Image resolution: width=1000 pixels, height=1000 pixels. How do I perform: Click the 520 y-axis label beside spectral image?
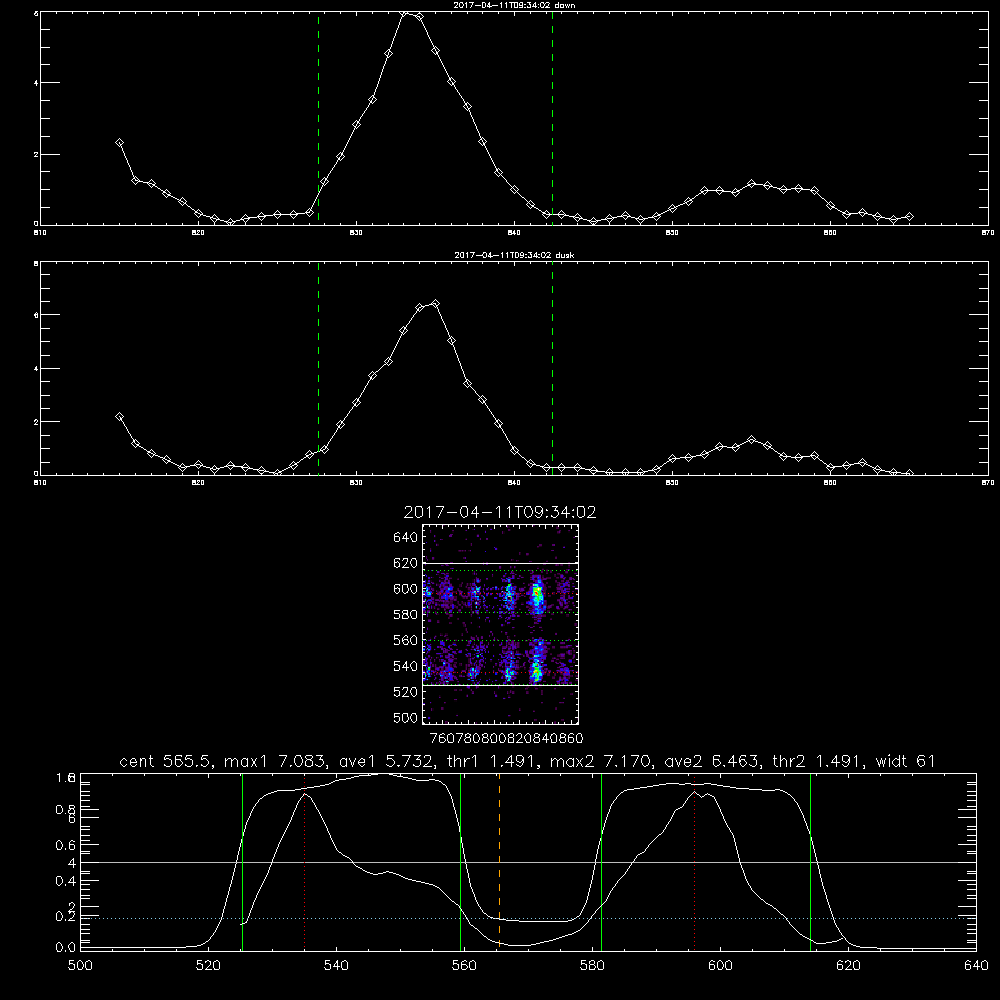tap(406, 692)
